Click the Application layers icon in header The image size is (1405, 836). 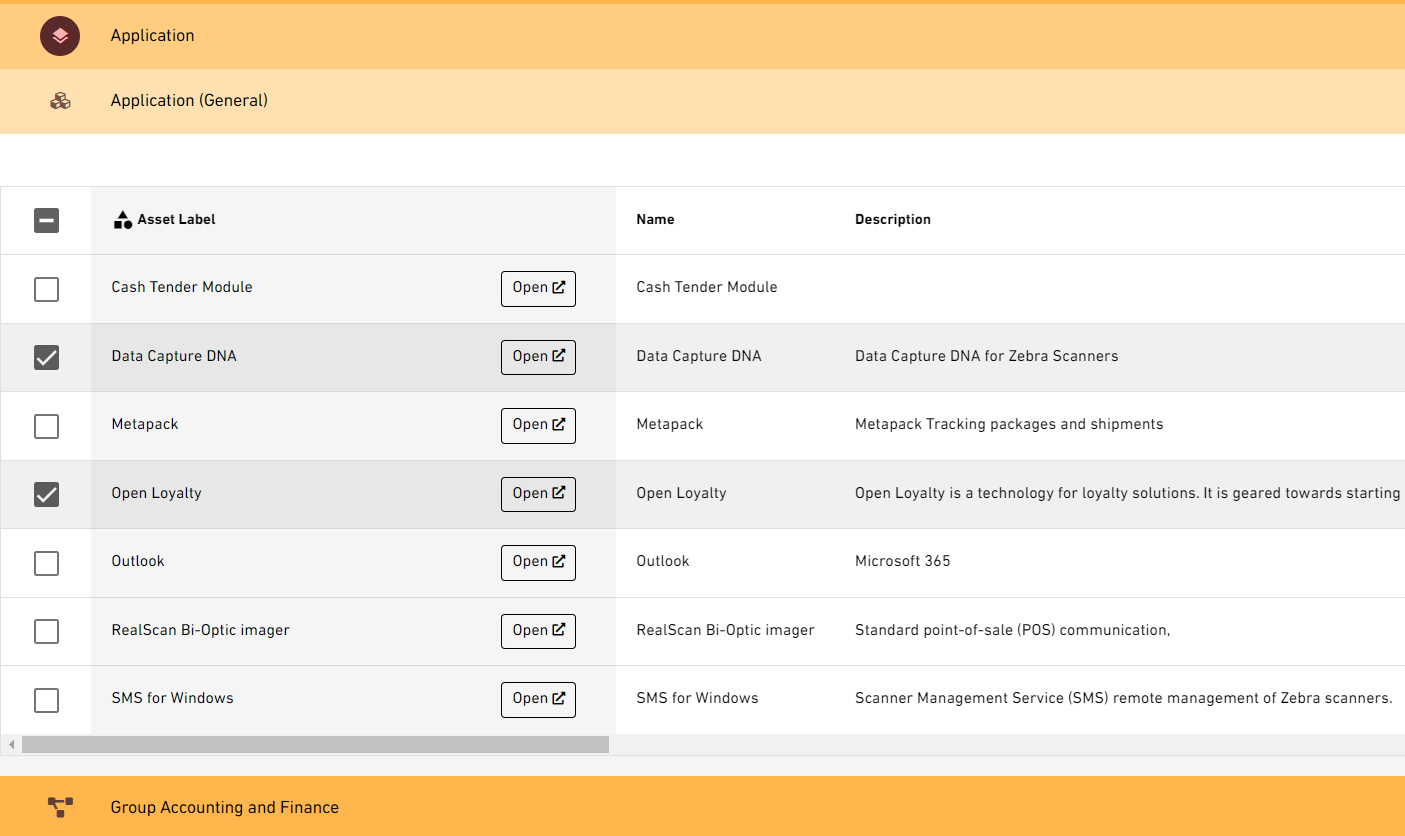pyautogui.click(x=60, y=36)
